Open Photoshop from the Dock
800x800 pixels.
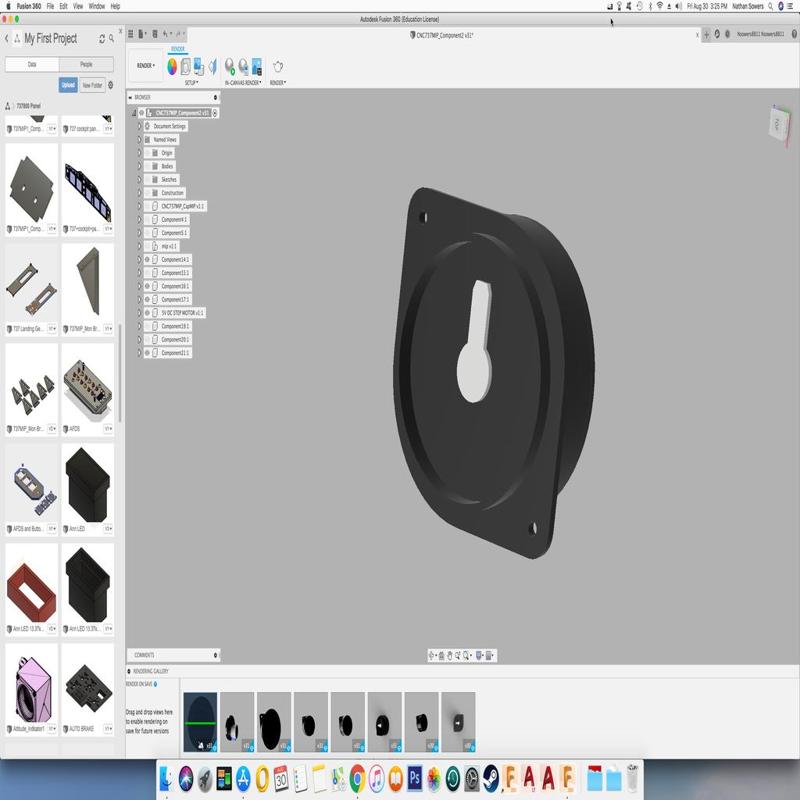click(415, 779)
